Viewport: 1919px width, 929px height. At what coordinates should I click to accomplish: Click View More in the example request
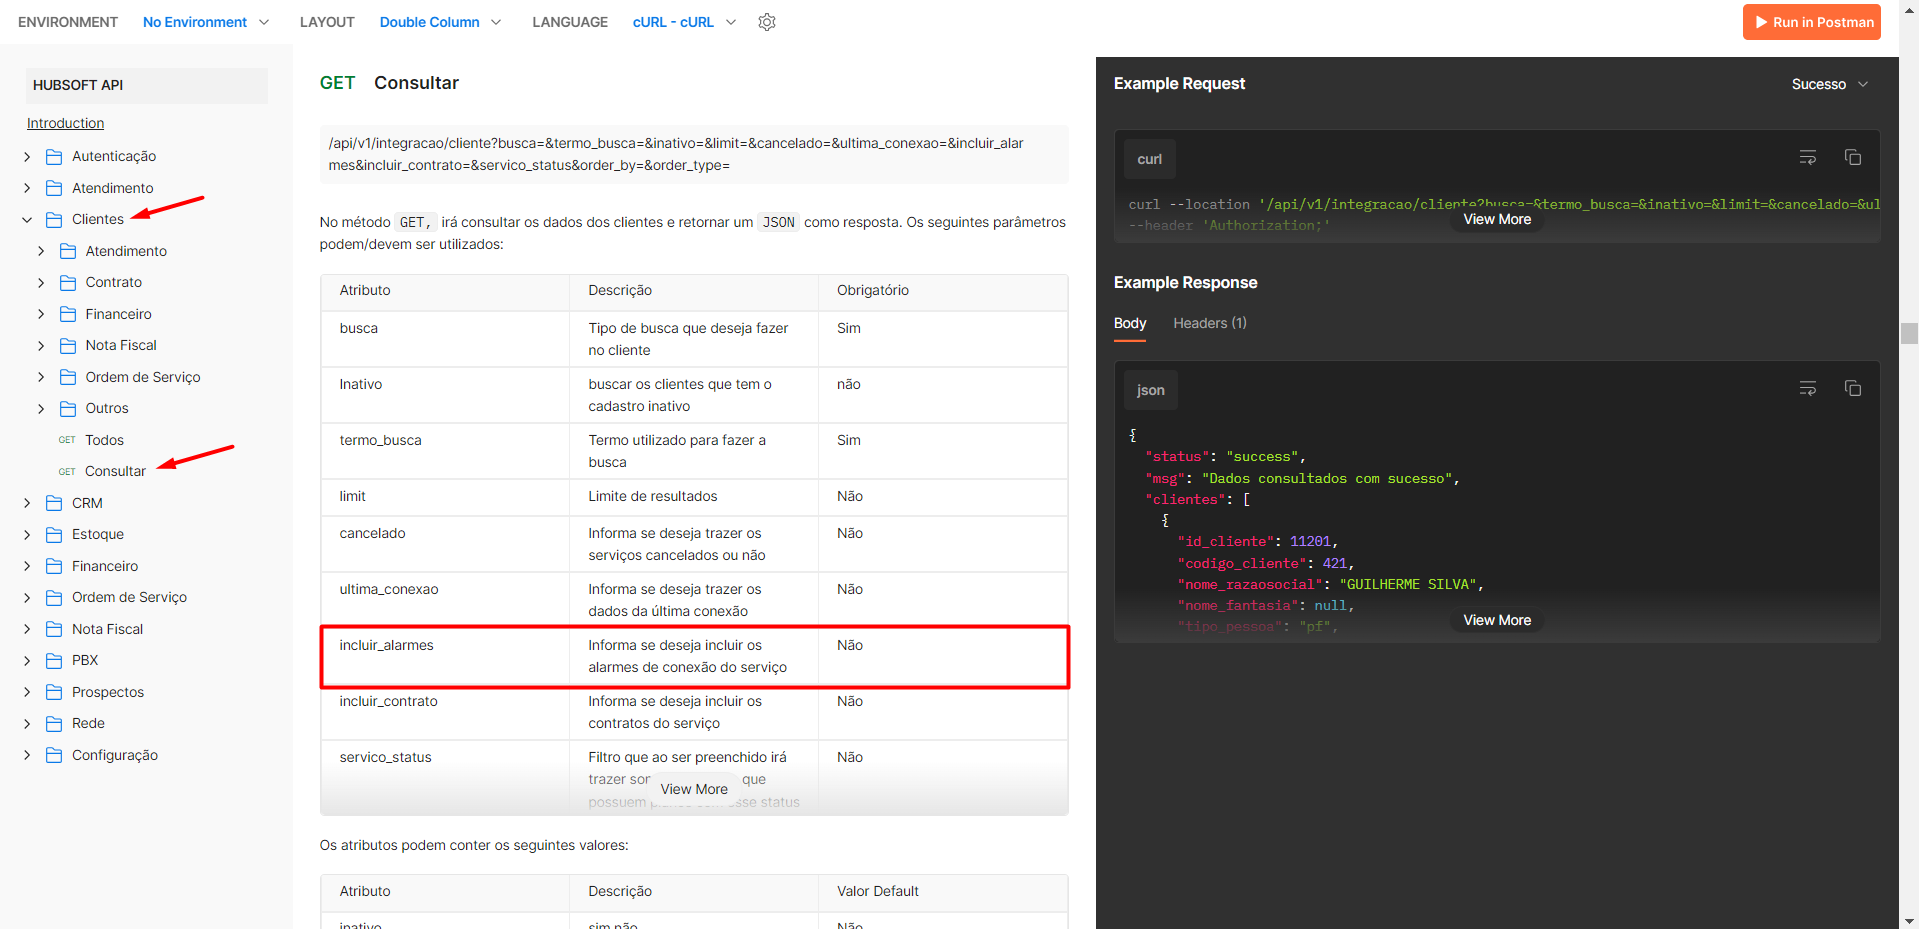1497,219
